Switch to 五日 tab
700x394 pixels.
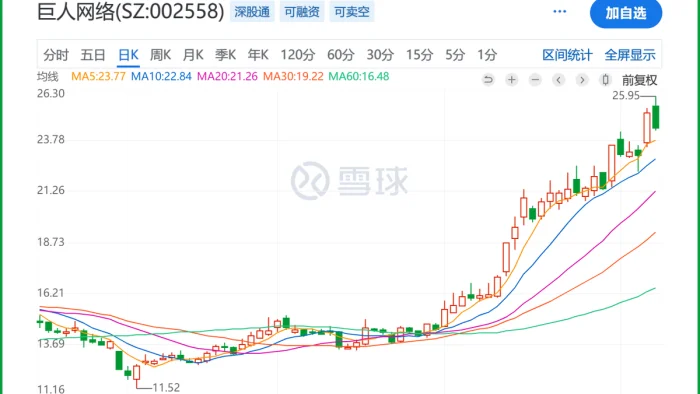[93, 55]
